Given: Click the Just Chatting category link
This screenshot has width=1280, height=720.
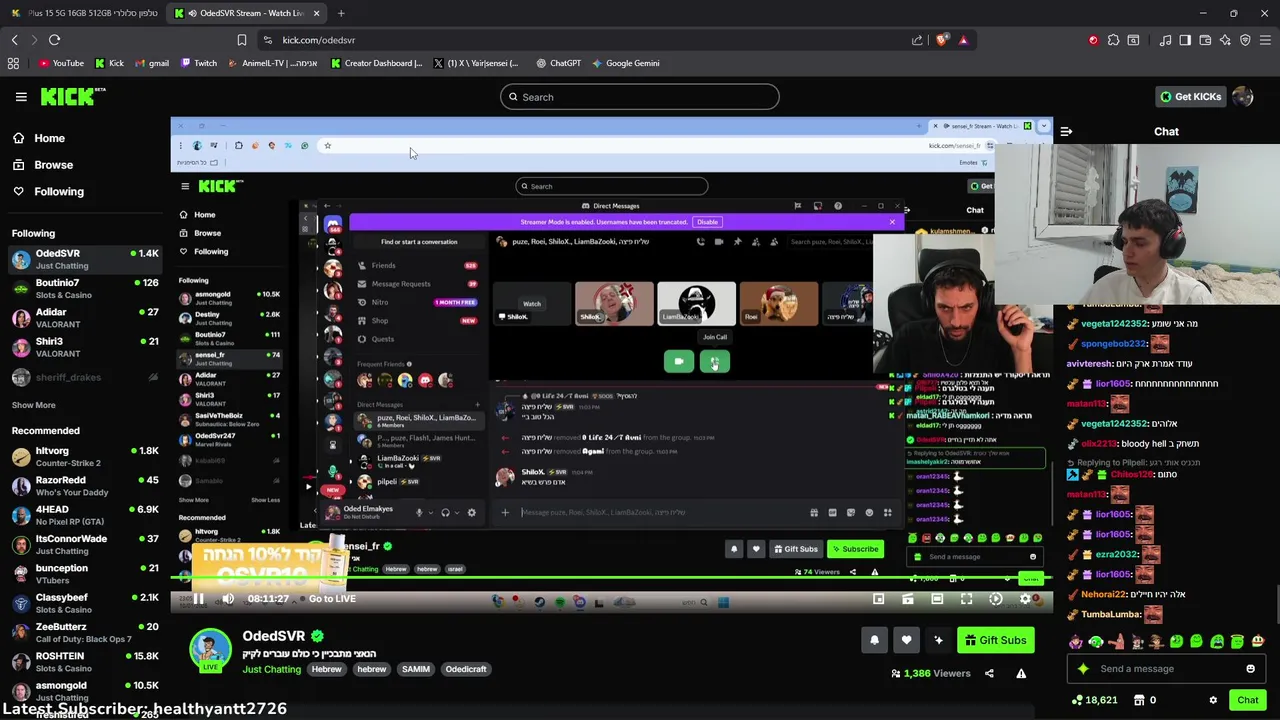Looking at the screenshot, I should 271,669.
